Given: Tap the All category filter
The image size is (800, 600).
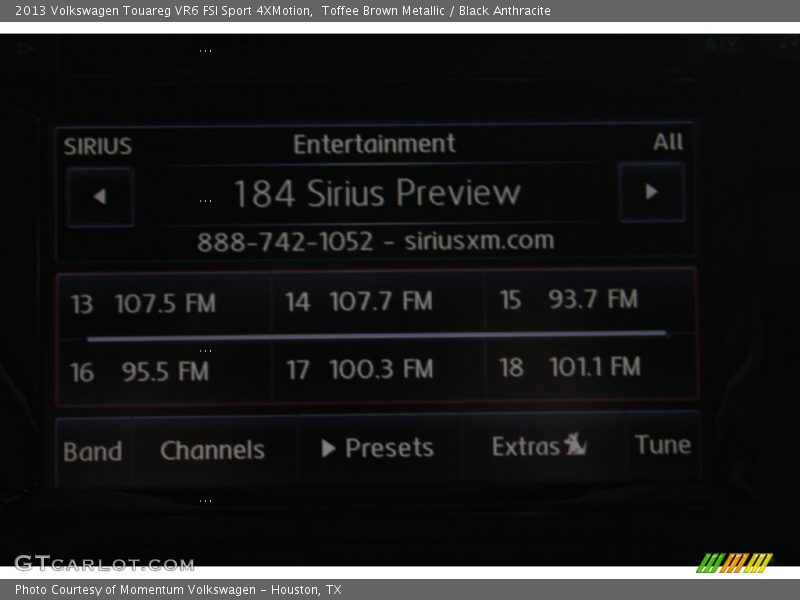Looking at the screenshot, I should [x=668, y=142].
